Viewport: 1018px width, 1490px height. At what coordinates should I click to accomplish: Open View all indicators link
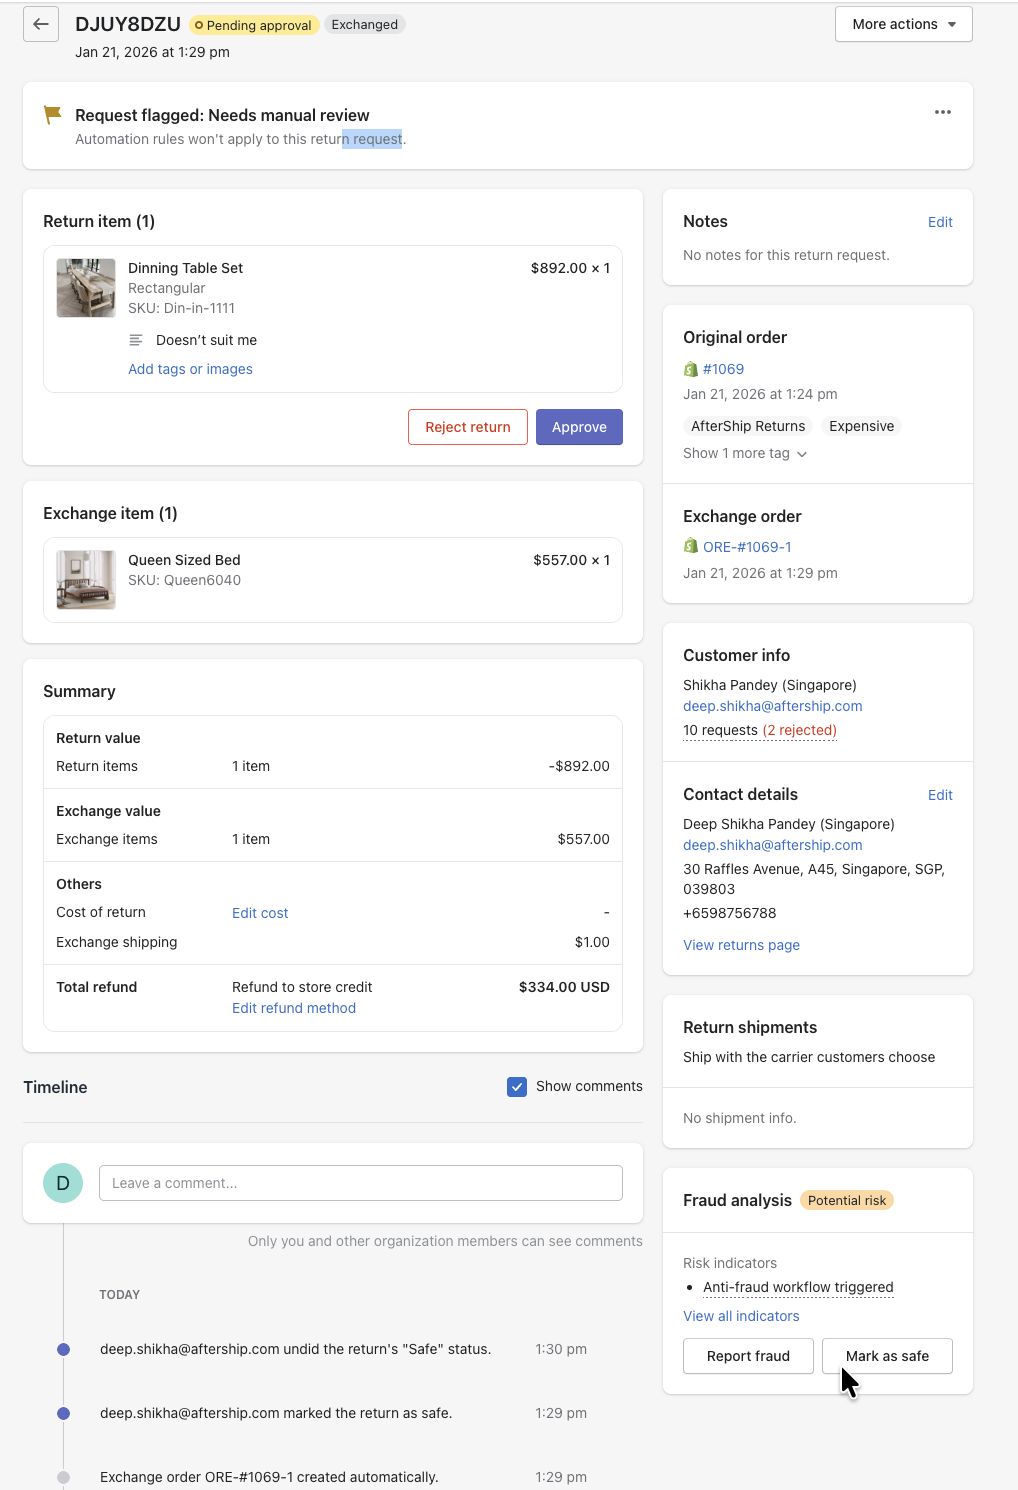[741, 1316]
